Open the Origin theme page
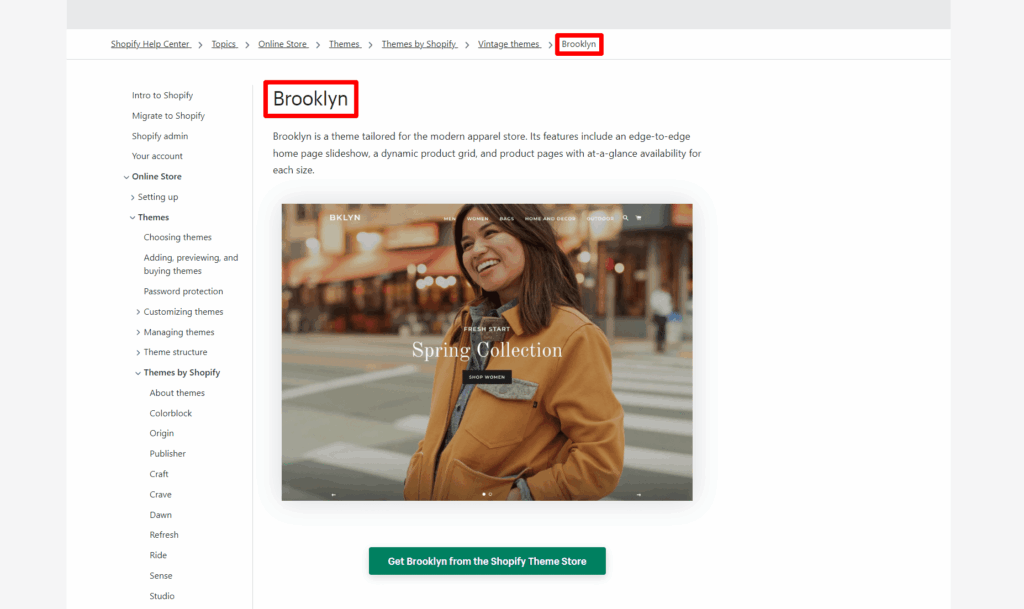1024x609 pixels. click(x=161, y=433)
